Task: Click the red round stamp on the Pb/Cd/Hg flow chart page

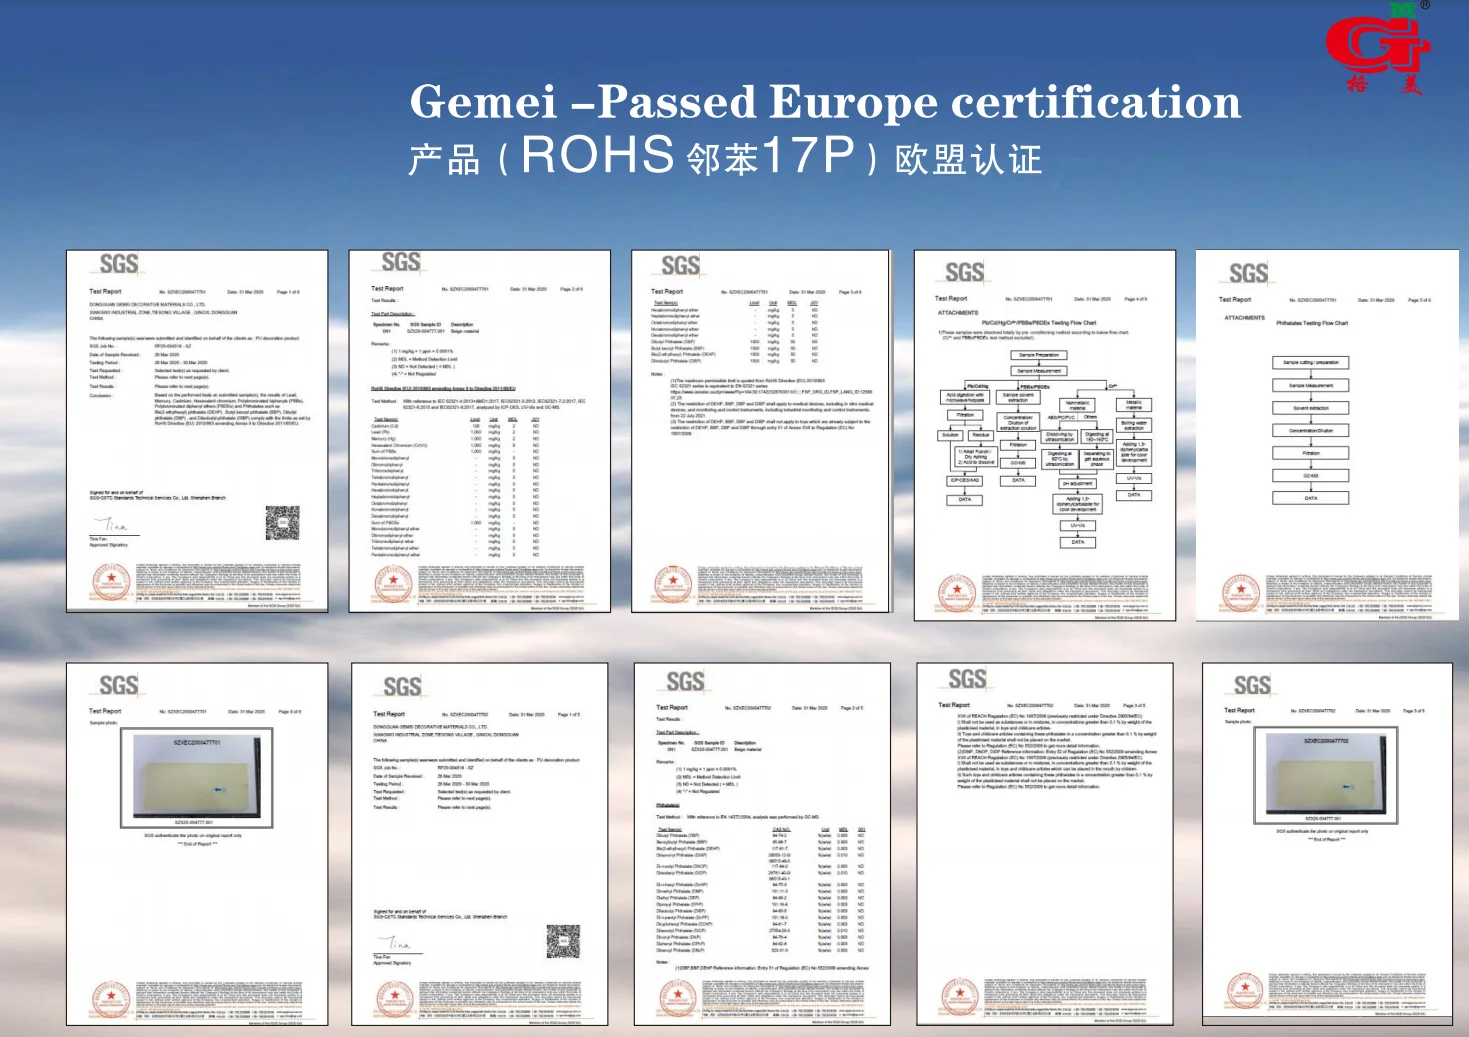Action: coord(957,592)
